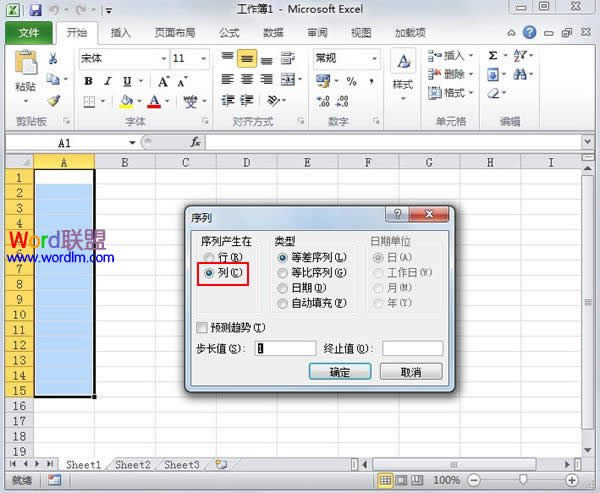Open the 公式 ribbon tab
The width and height of the screenshot is (600, 493).
tap(229, 33)
